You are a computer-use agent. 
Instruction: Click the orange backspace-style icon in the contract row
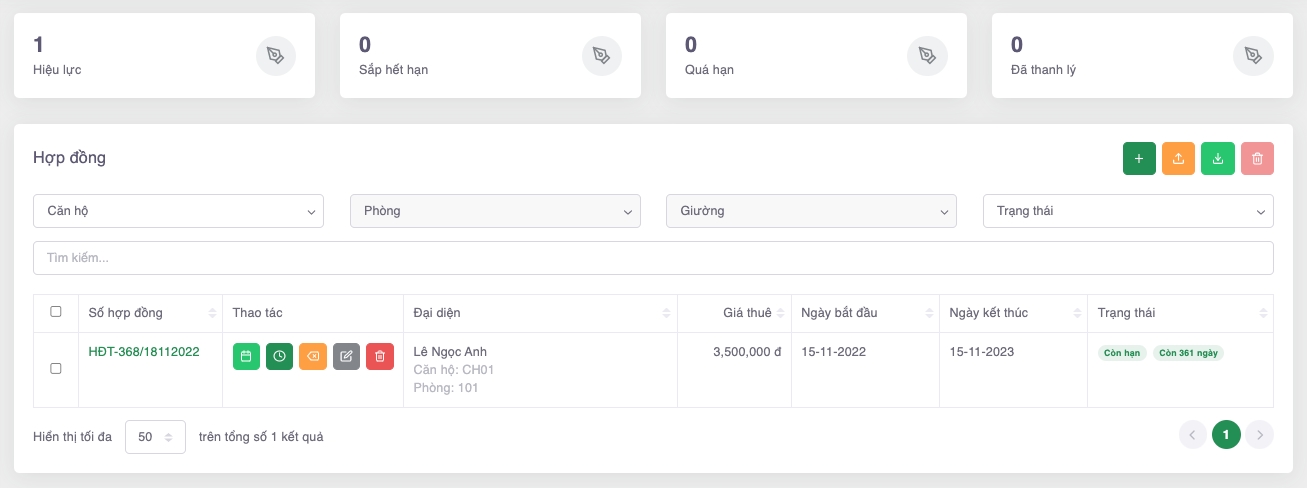(x=313, y=357)
